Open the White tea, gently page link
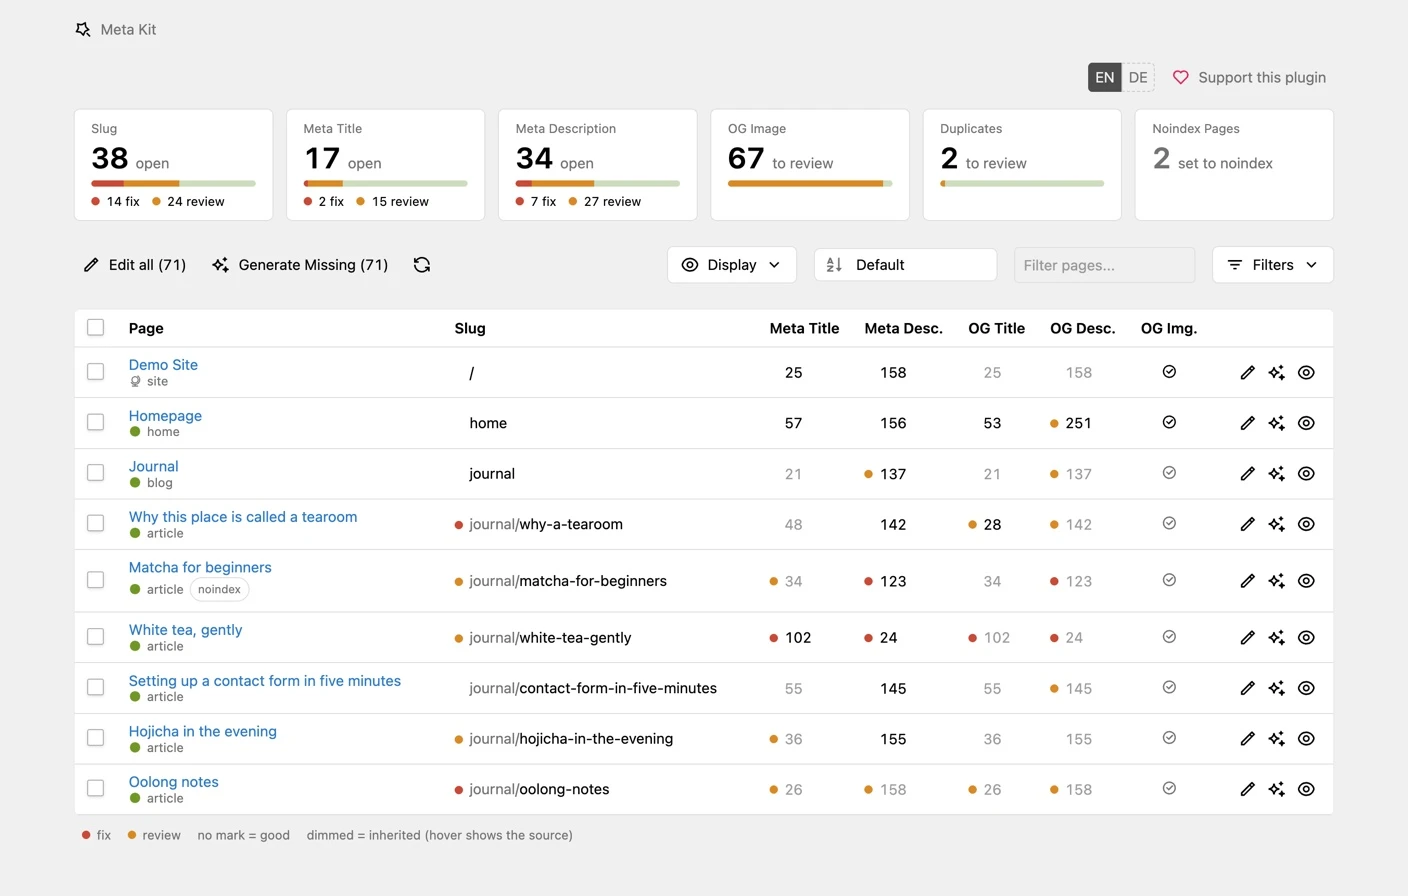Viewport: 1408px width, 896px height. click(x=185, y=630)
